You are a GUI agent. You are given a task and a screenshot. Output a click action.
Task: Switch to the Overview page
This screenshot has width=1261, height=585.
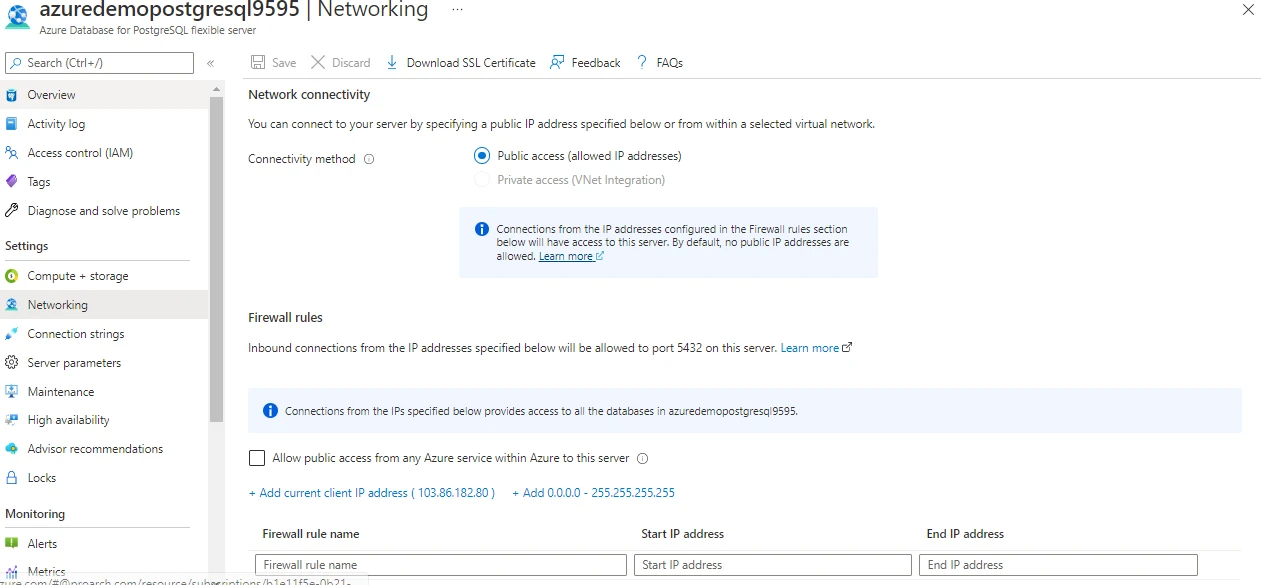pos(49,94)
